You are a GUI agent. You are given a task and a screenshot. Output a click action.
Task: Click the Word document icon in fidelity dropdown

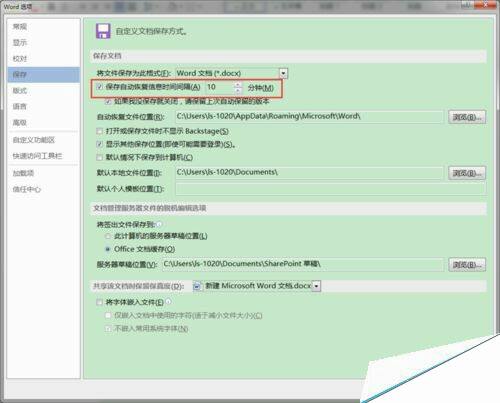click(x=197, y=286)
